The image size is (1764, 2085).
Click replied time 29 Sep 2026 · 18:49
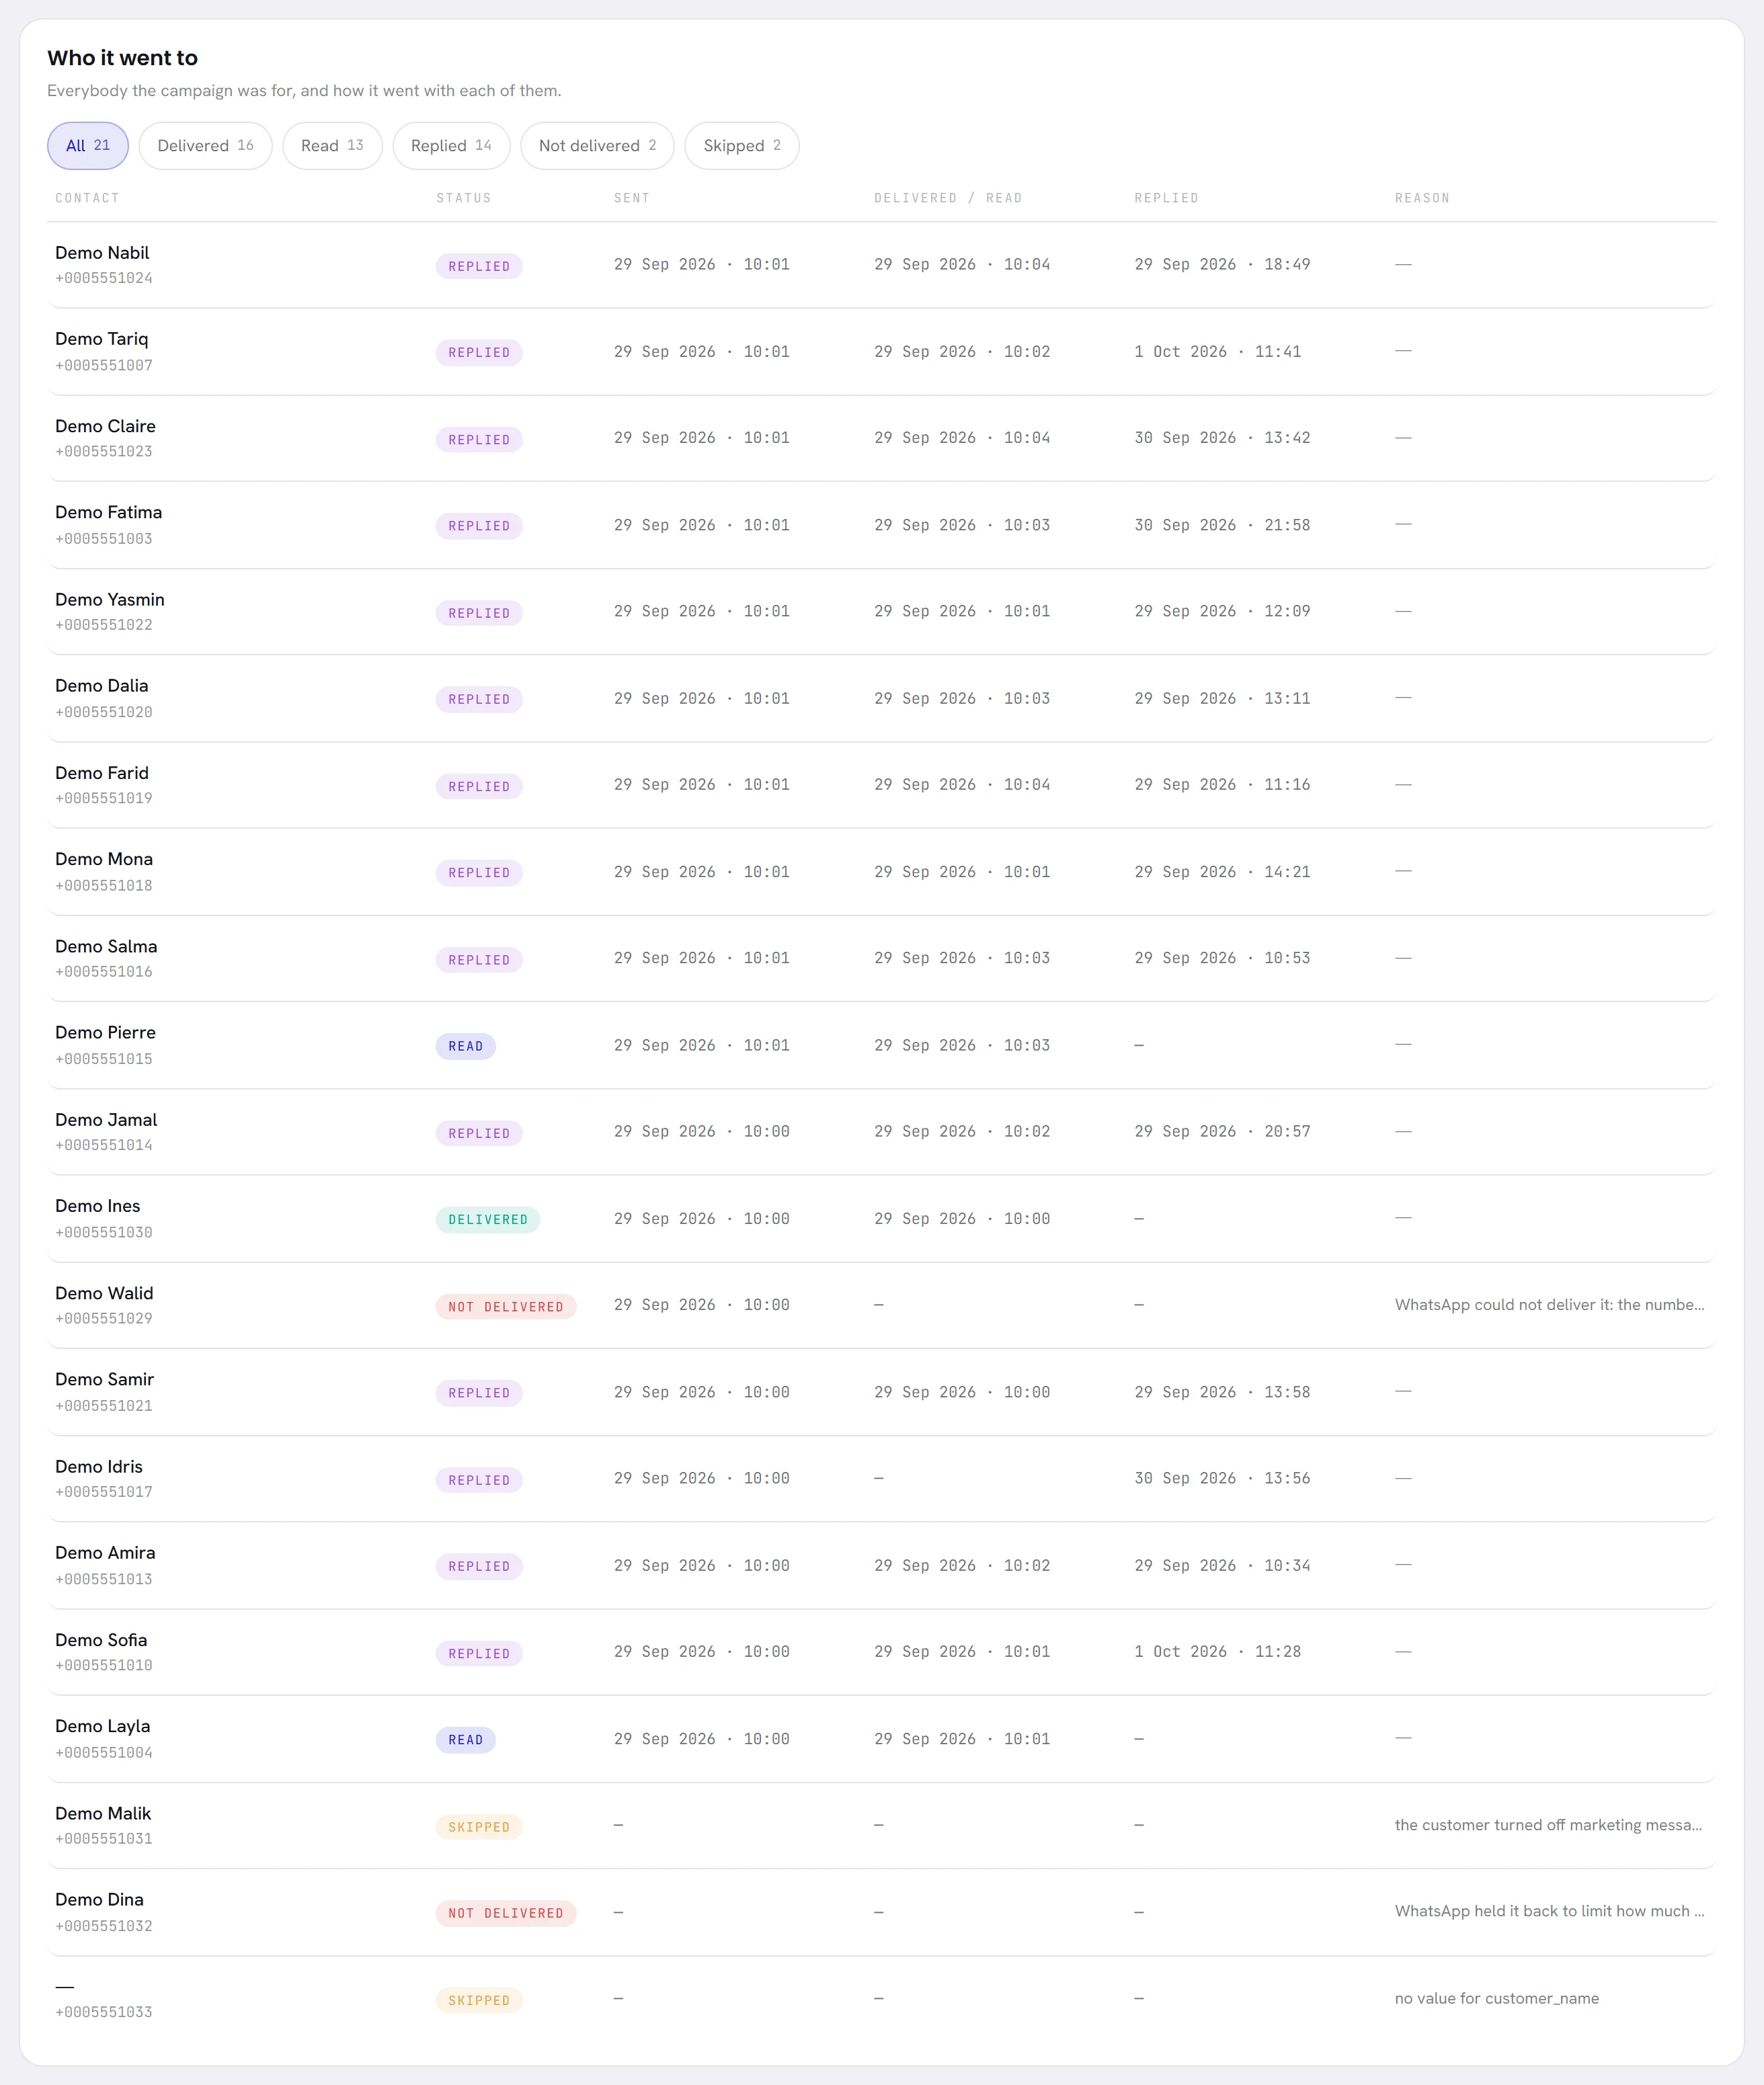(x=1222, y=265)
